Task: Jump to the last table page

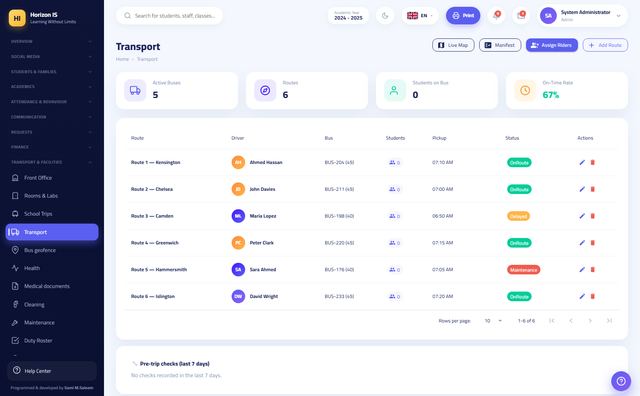Action: [x=609, y=321]
